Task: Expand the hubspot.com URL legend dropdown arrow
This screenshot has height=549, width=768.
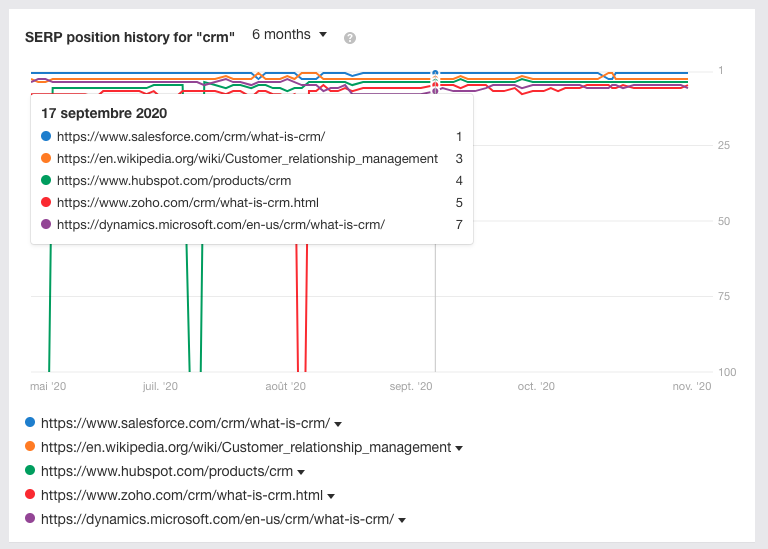Action: 301,472
